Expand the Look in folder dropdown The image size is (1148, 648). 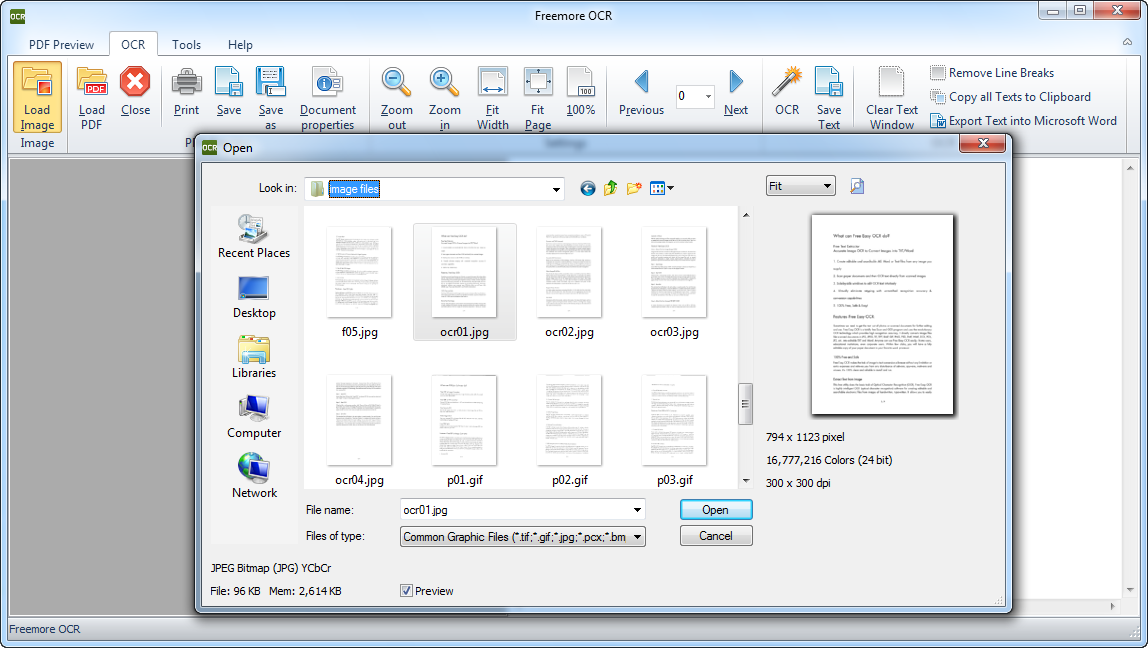point(556,189)
